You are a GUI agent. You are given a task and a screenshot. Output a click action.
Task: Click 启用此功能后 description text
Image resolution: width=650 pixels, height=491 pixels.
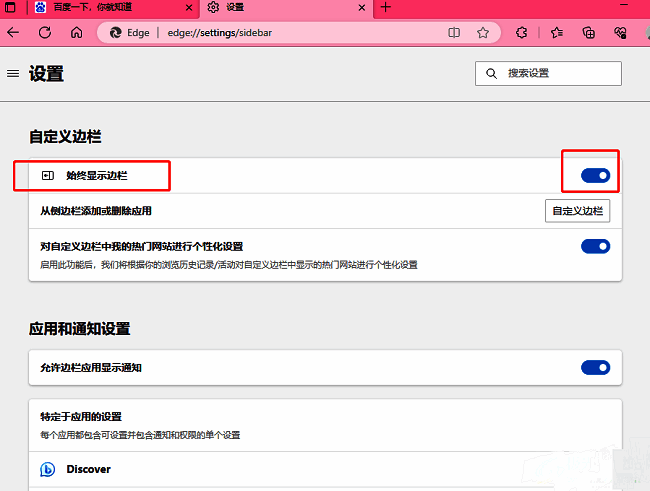click(229, 265)
